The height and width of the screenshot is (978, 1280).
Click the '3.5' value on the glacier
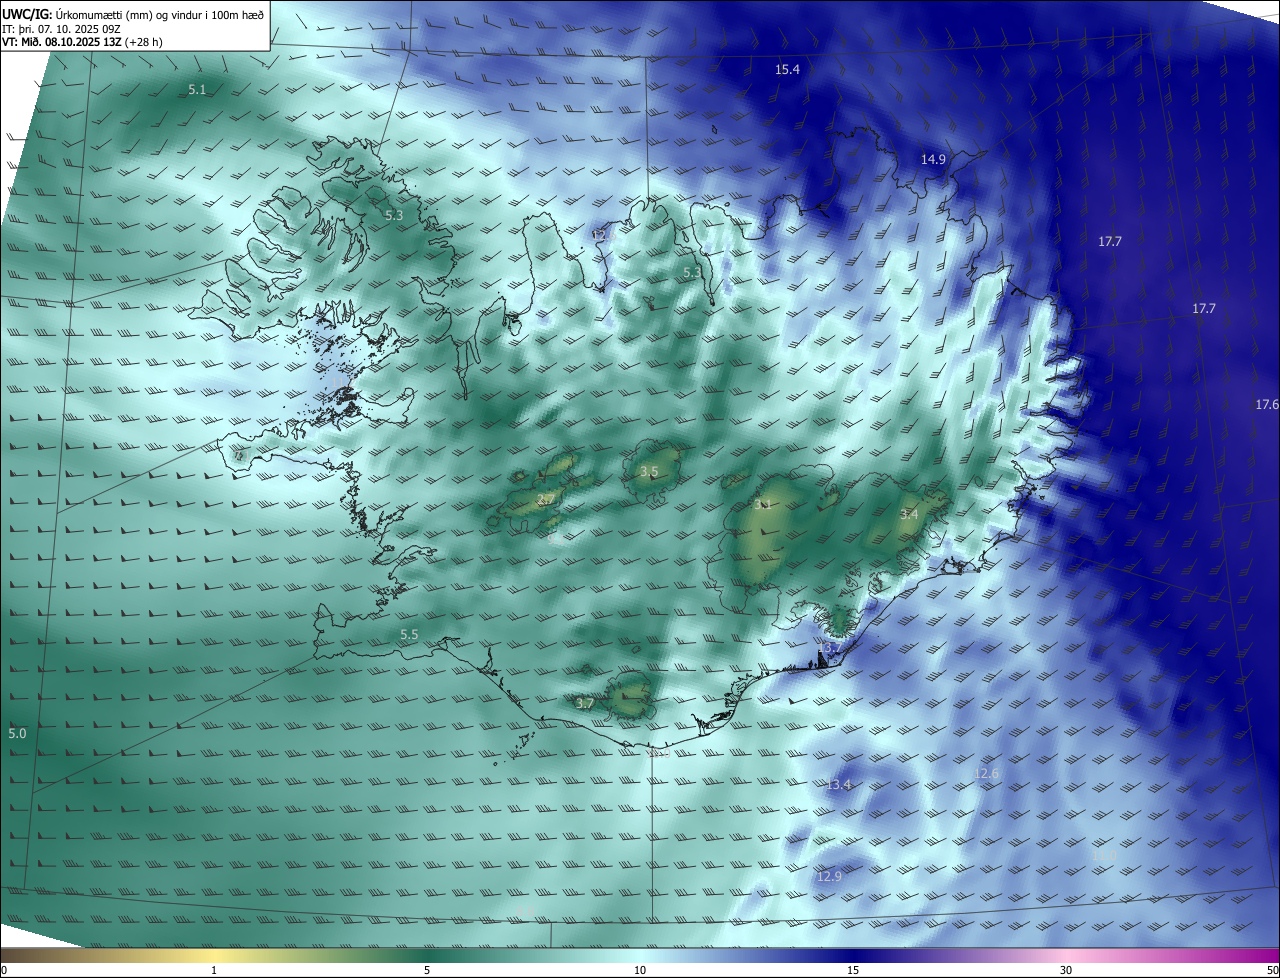pos(649,471)
